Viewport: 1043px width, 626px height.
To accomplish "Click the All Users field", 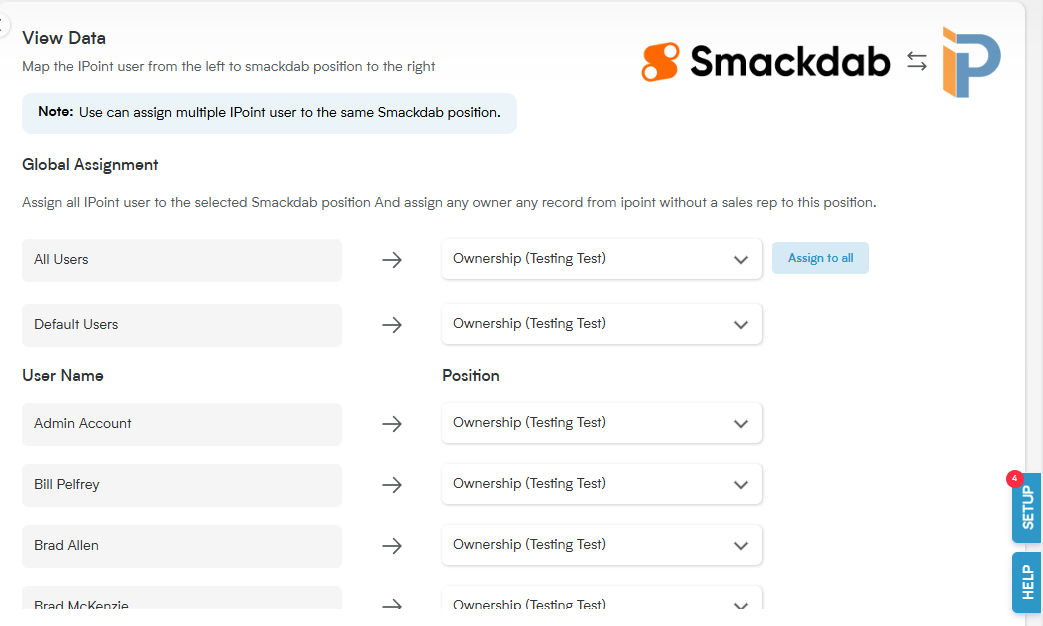I will 182,260.
